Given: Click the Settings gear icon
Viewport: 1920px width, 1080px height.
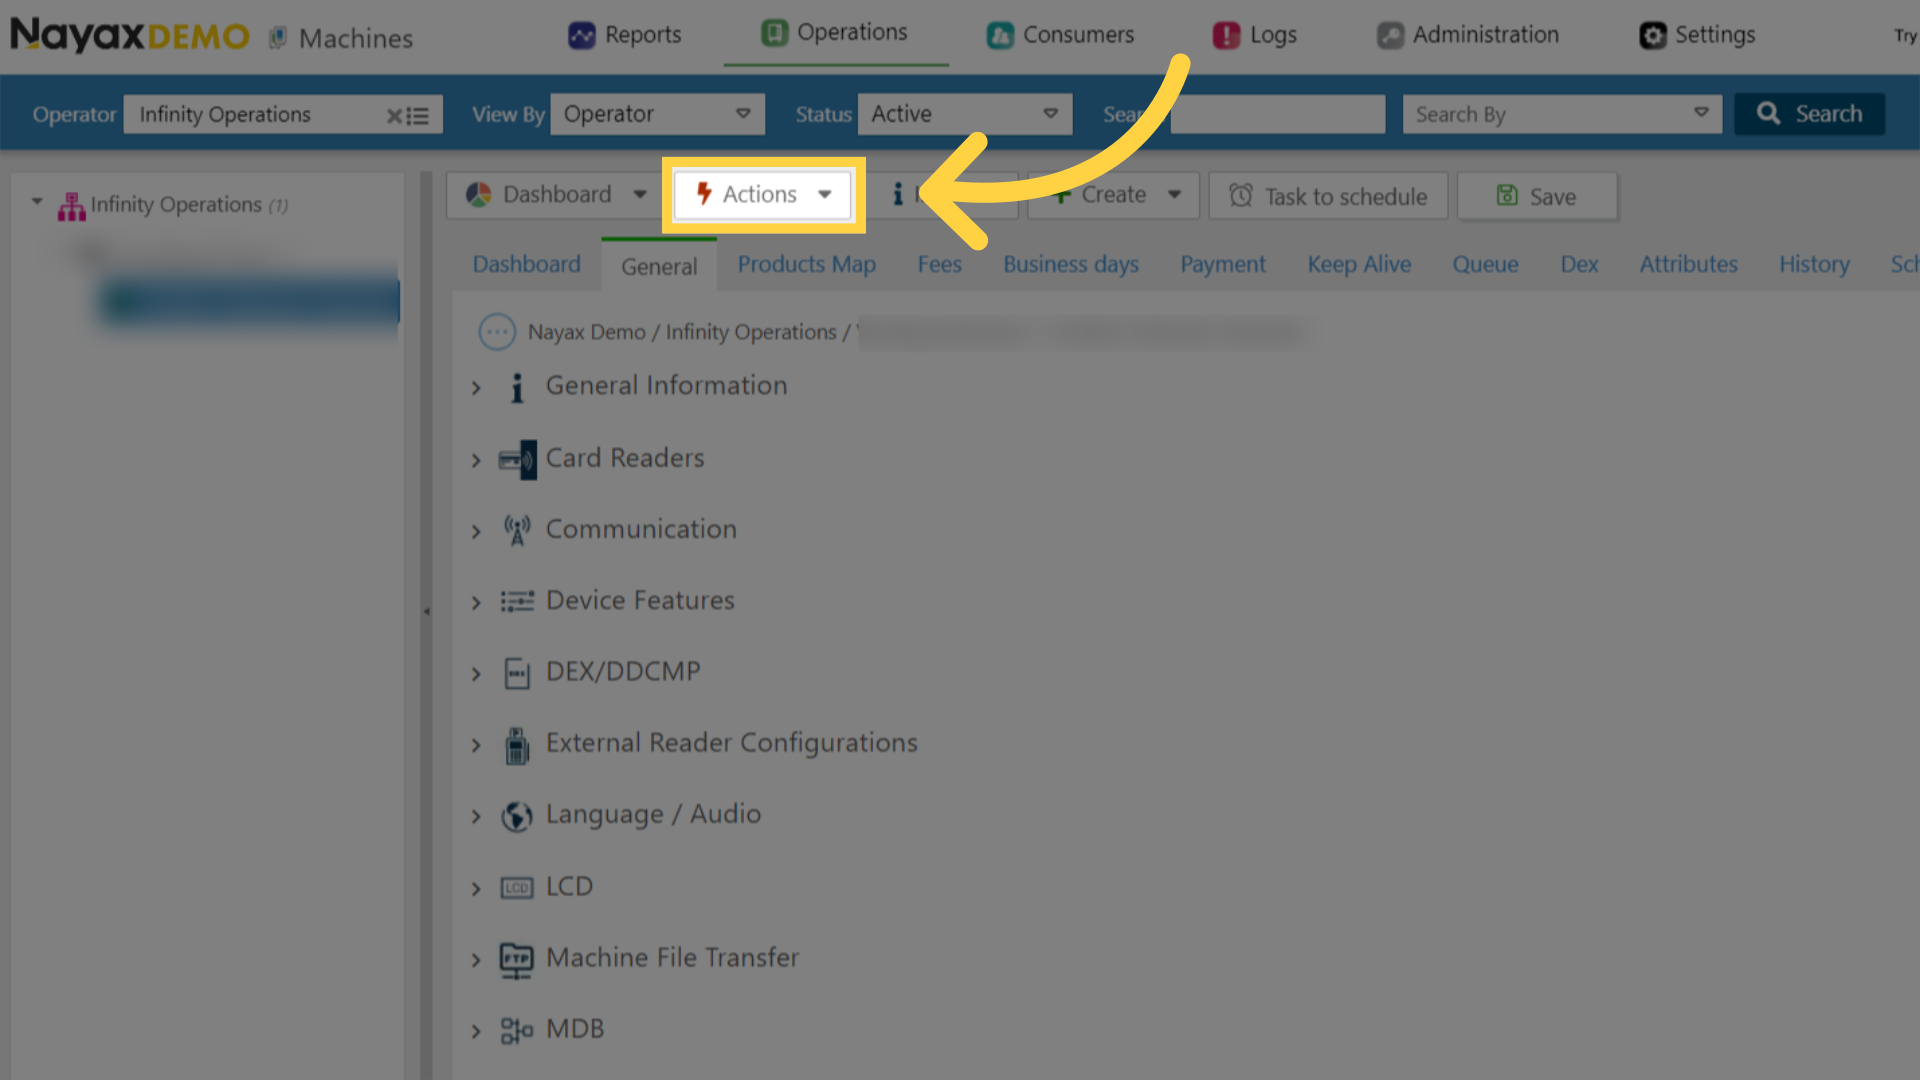Looking at the screenshot, I should 1653,36.
